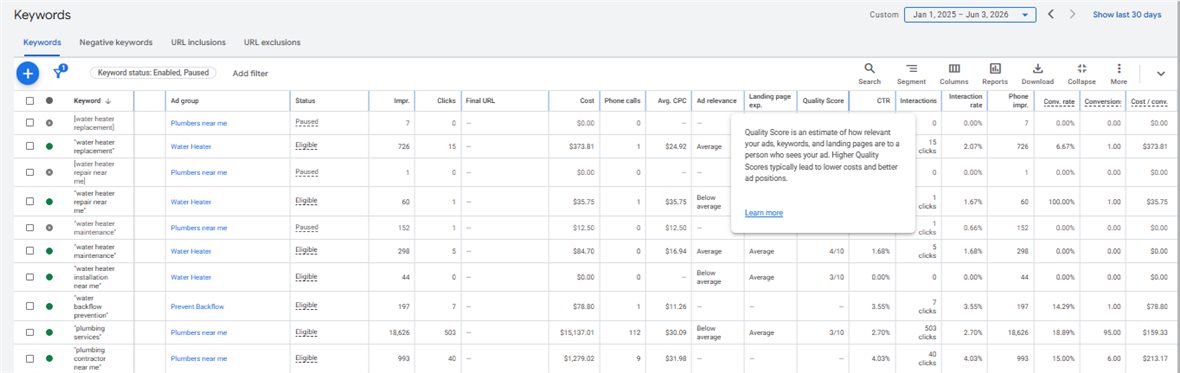Open the filter funnel icon
This screenshot has height=373, width=1180.
(x=59, y=72)
